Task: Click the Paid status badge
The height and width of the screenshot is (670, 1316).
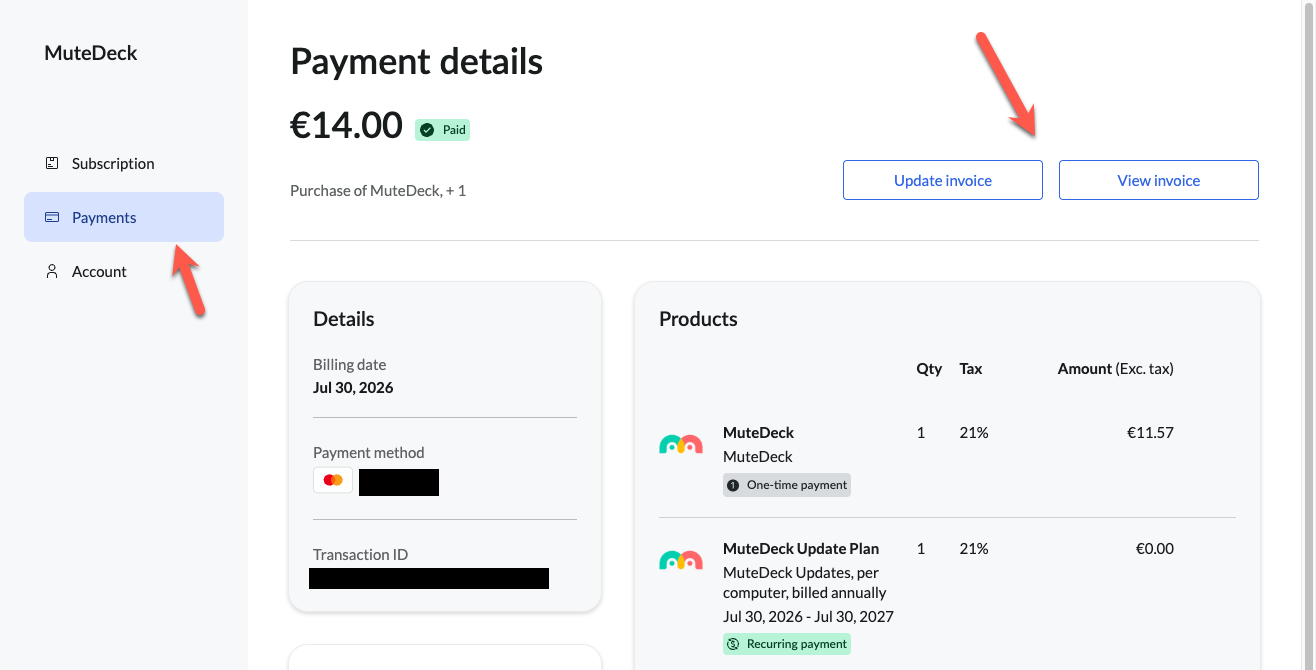Action: click(x=442, y=130)
